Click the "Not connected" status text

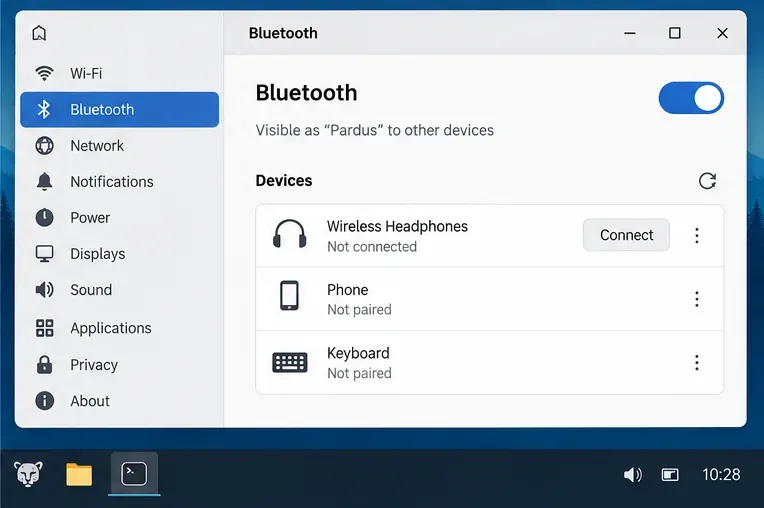pos(372,247)
